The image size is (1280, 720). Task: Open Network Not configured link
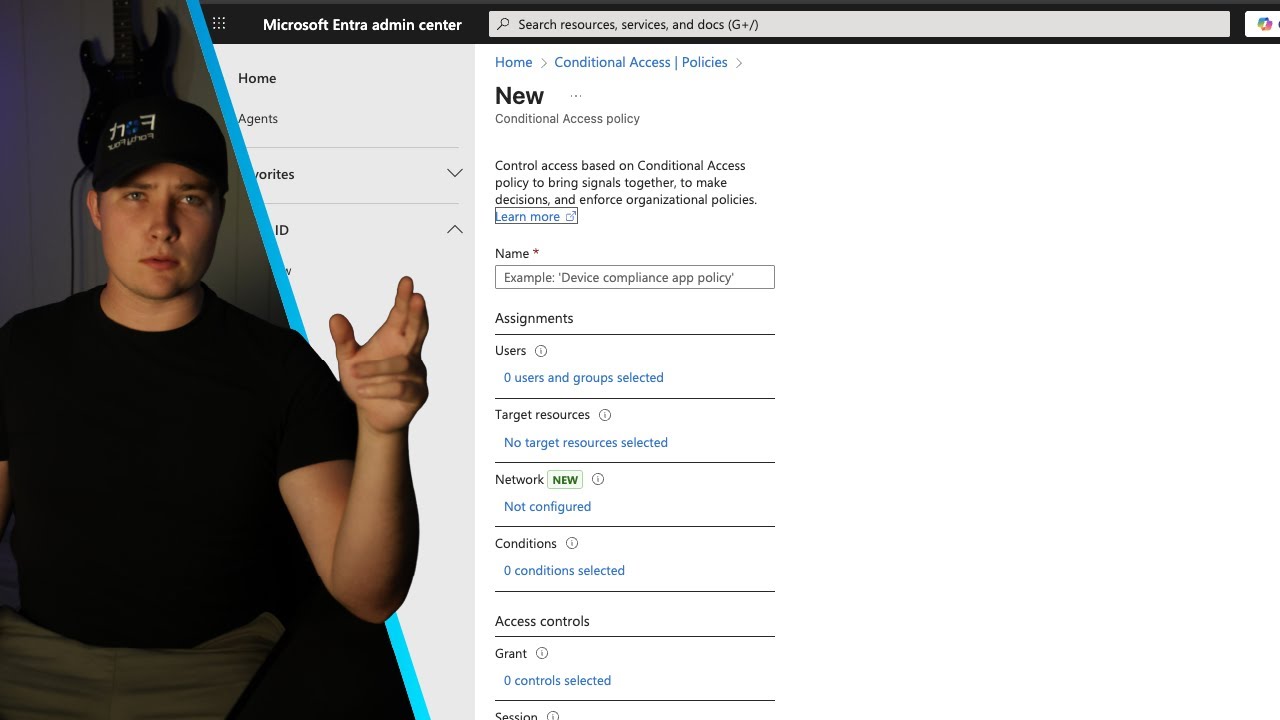click(x=547, y=507)
